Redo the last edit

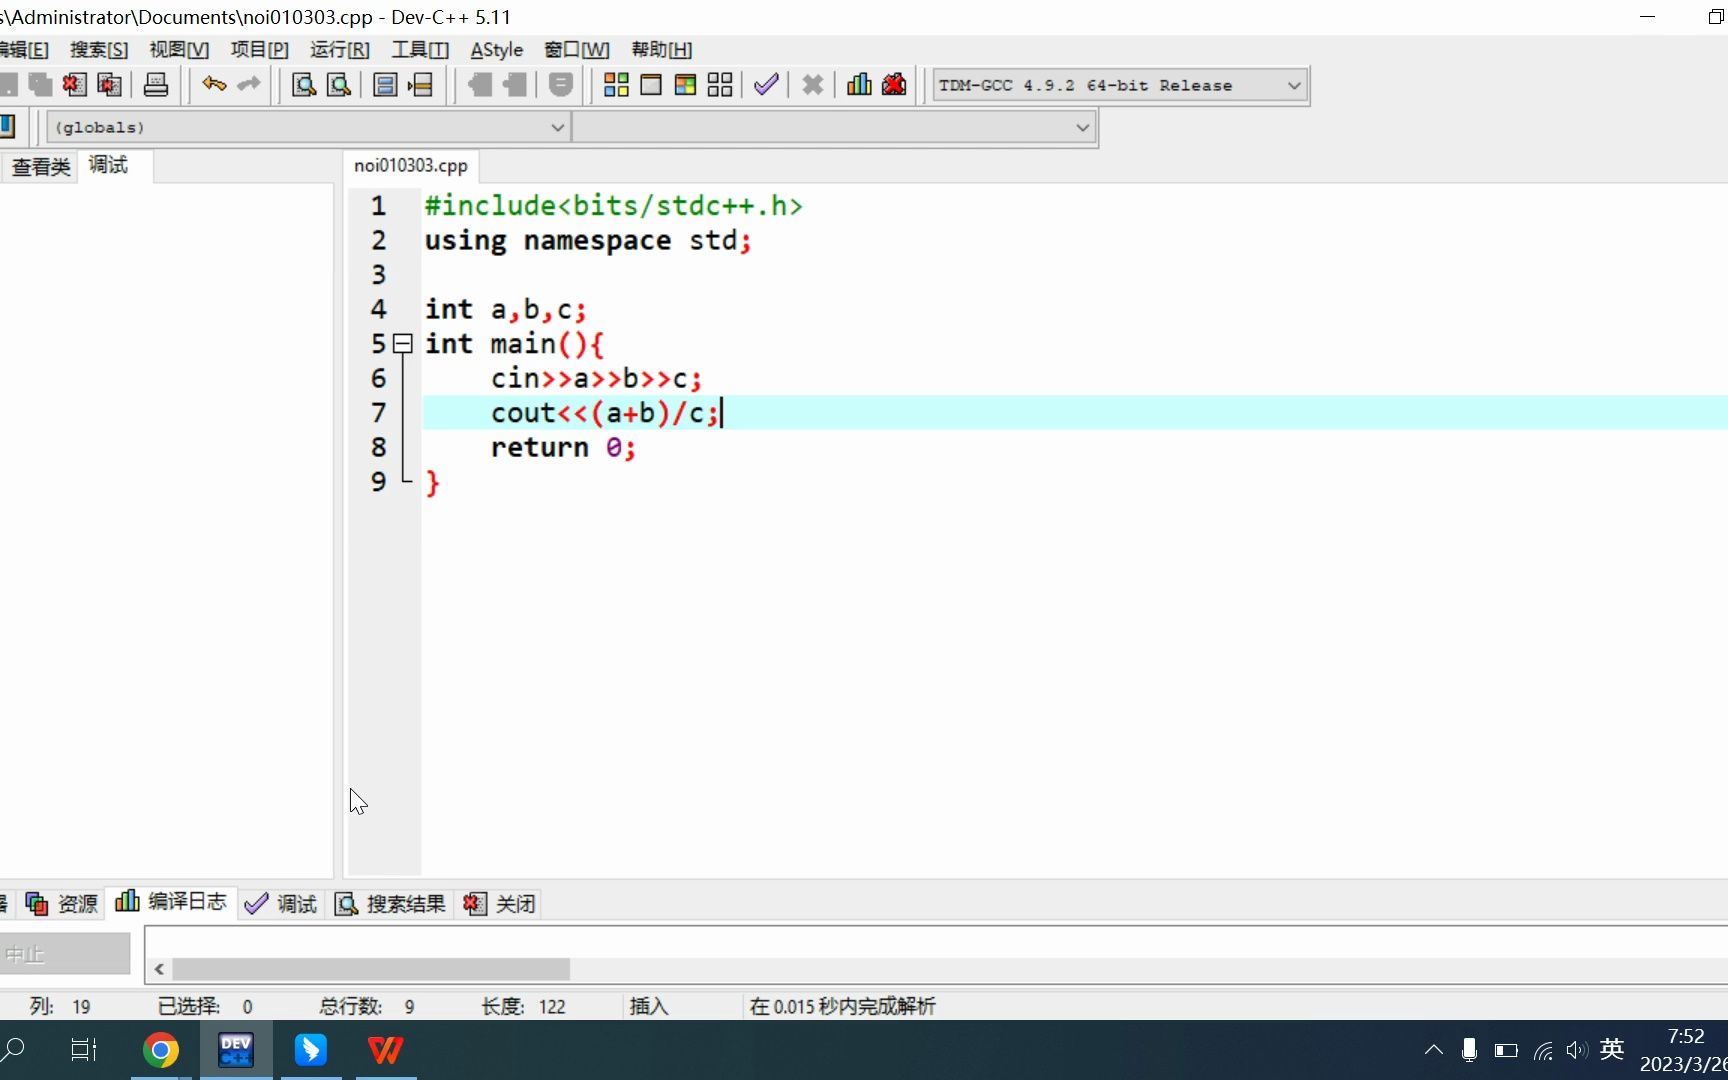pos(247,85)
